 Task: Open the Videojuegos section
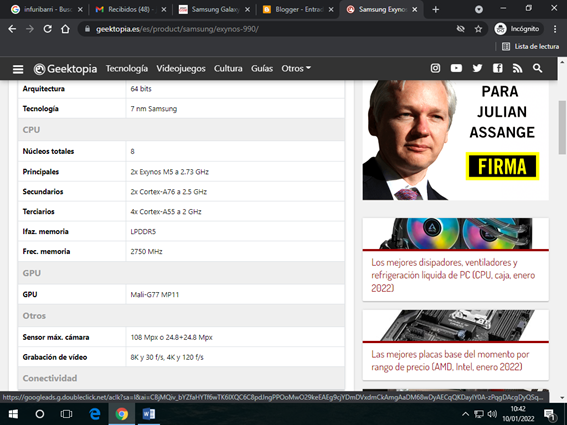point(181,68)
